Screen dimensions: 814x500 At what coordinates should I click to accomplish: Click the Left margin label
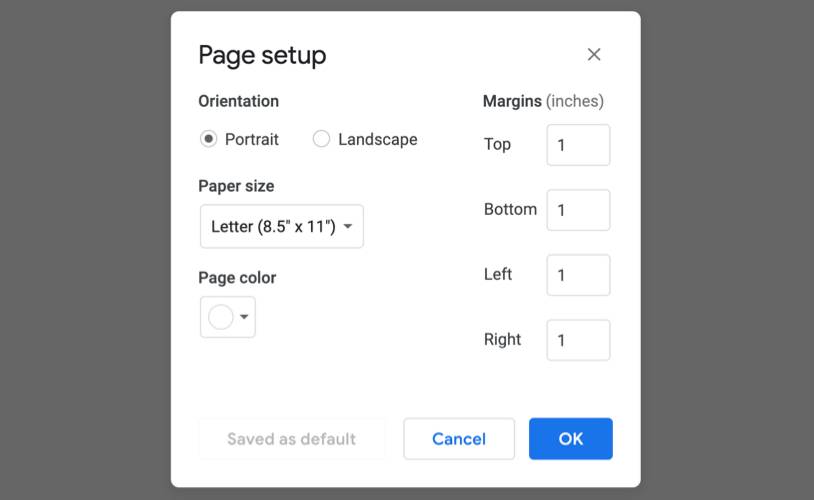[x=498, y=274]
